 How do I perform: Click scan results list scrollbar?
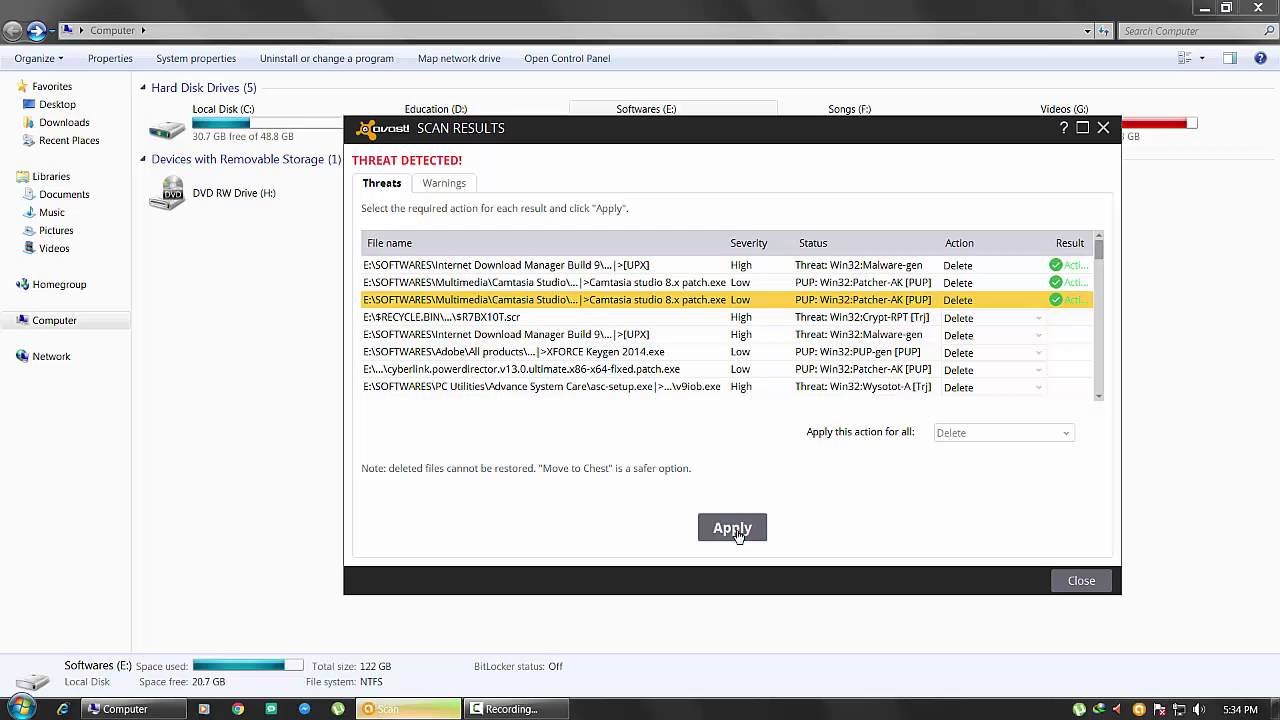pos(1099,316)
